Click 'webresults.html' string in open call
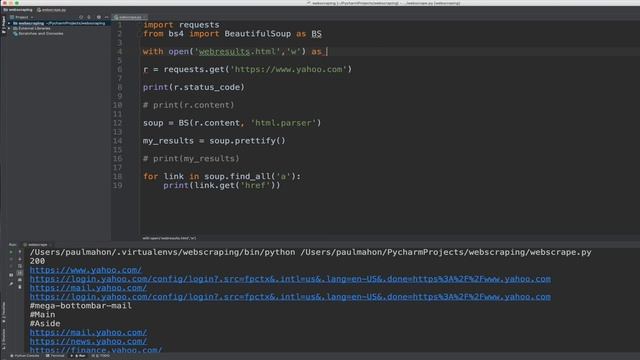640x360 pixels. pyautogui.click(x=238, y=52)
